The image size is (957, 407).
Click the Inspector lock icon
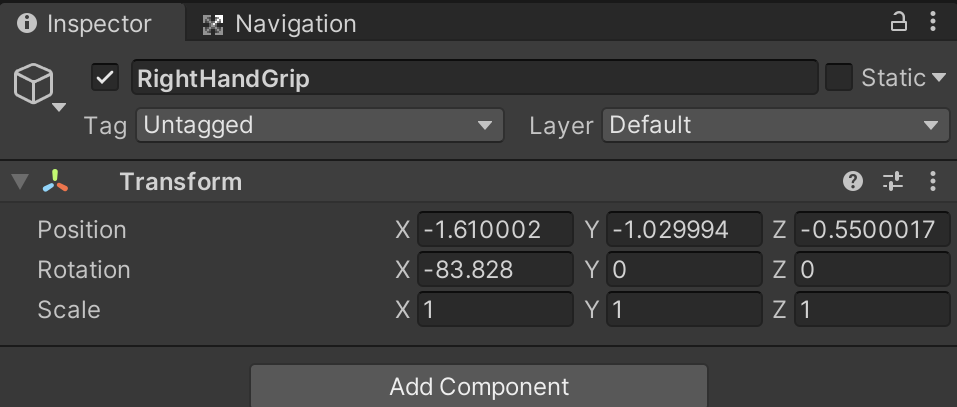click(898, 22)
